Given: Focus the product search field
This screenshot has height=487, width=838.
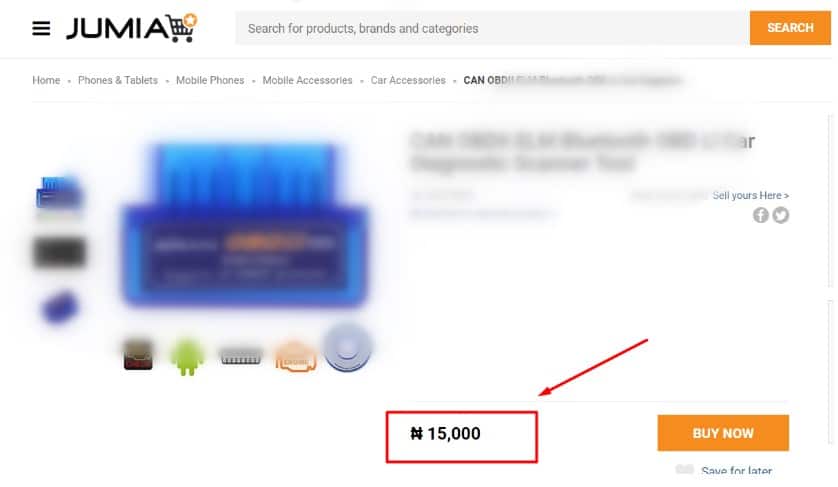Looking at the screenshot, I should (x=492, y=28).
